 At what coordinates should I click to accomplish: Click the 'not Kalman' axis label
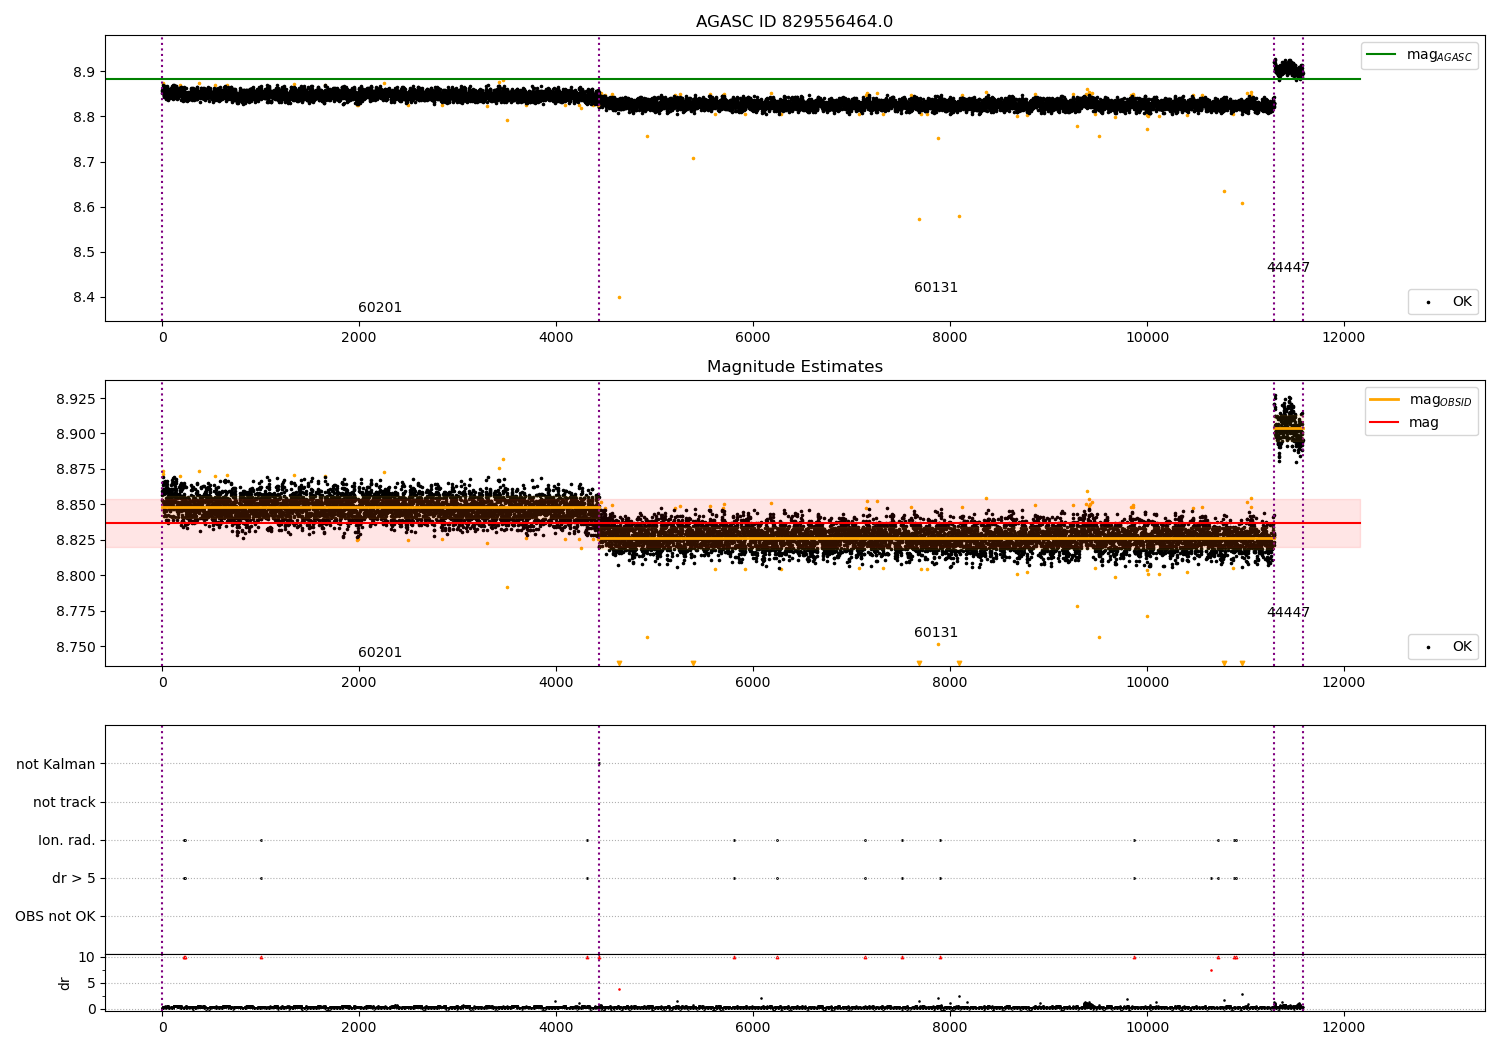56,765
